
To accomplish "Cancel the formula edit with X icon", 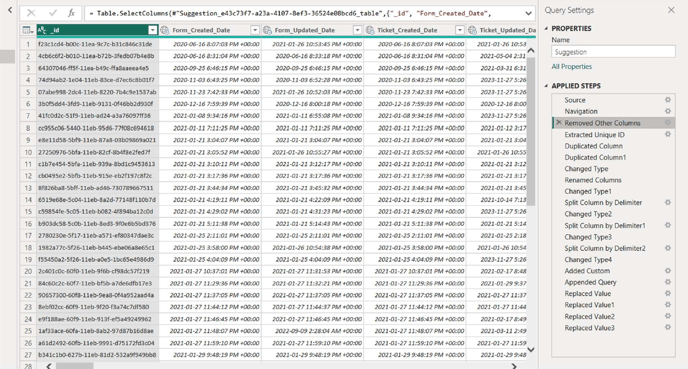I will (x=31, y=13).
